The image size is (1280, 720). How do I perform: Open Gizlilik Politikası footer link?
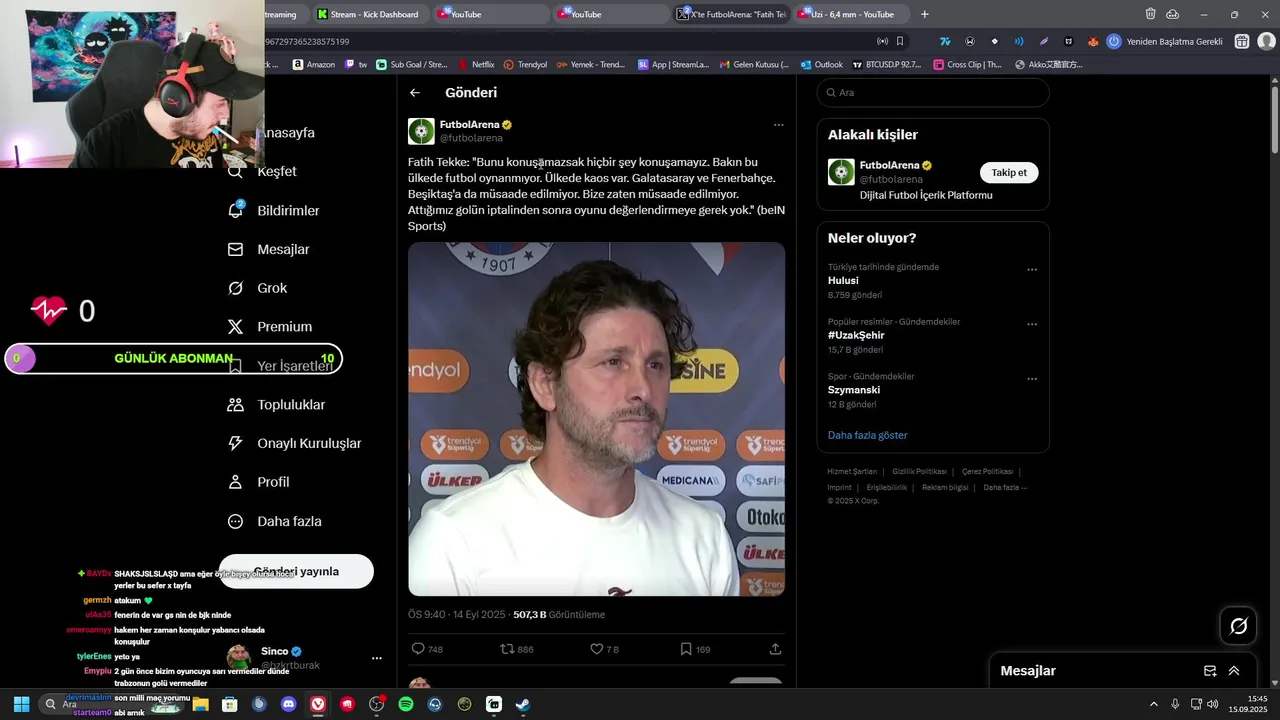pyautogui.click(x=920, y=472)
